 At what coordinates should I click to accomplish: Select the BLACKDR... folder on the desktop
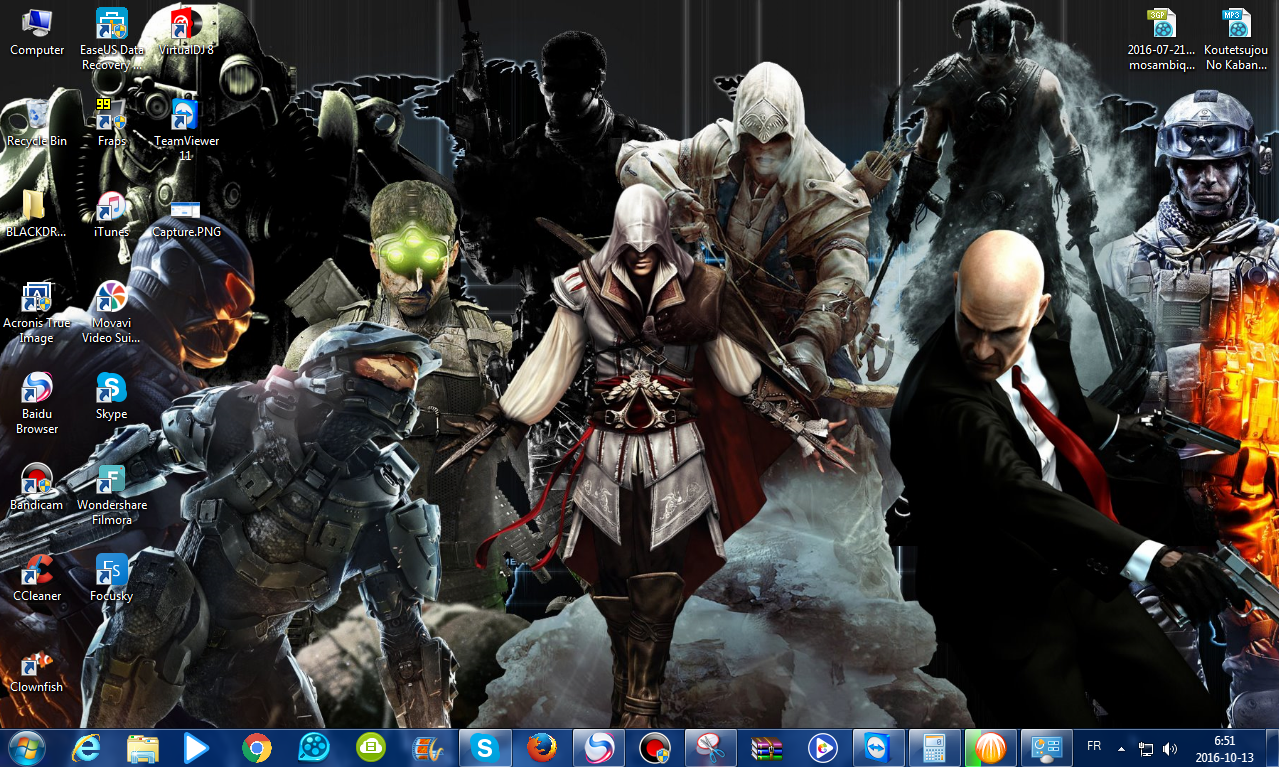(36, 214)
